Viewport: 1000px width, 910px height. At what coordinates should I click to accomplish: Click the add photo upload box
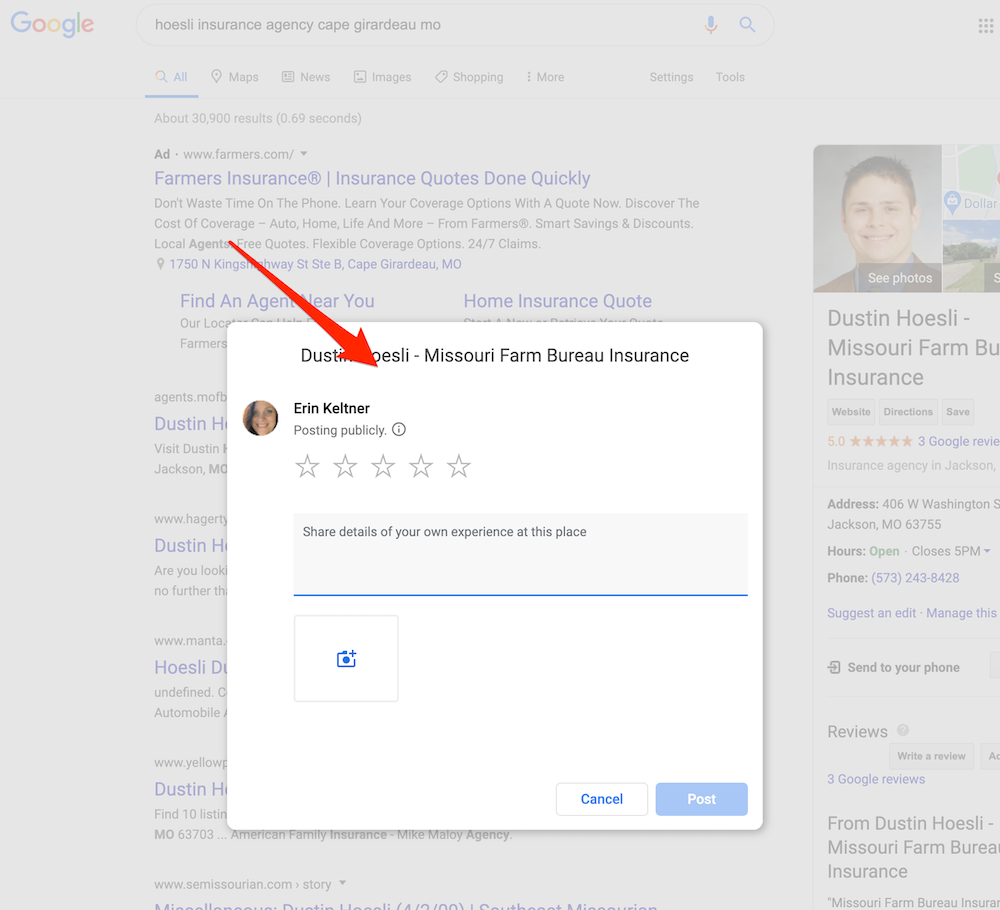pyautogui.click(x=346, y=659)
